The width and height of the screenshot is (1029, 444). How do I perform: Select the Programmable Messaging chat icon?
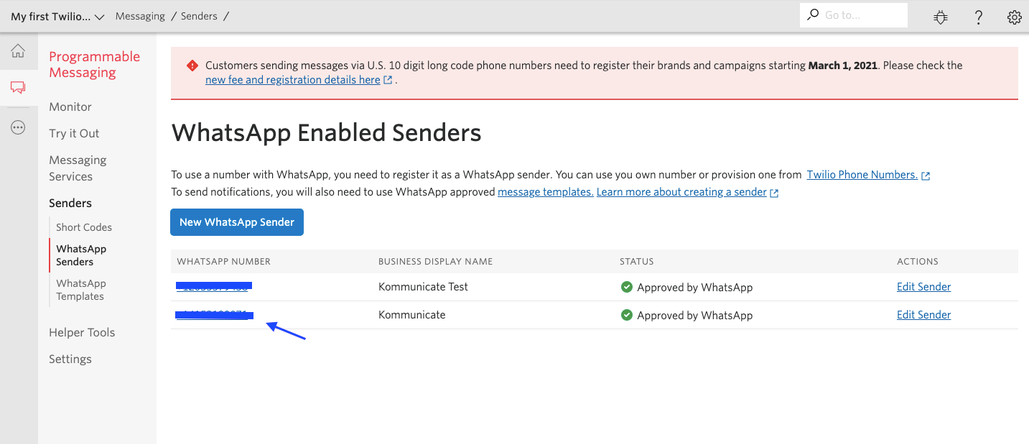pyautogui.click(x=18, y=87)
